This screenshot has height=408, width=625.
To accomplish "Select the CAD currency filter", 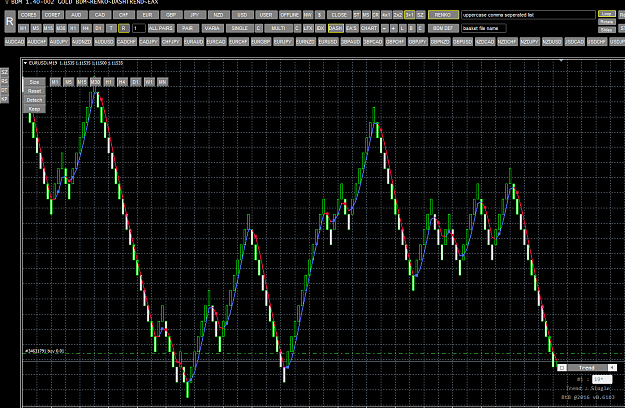I will pos(100,15).
